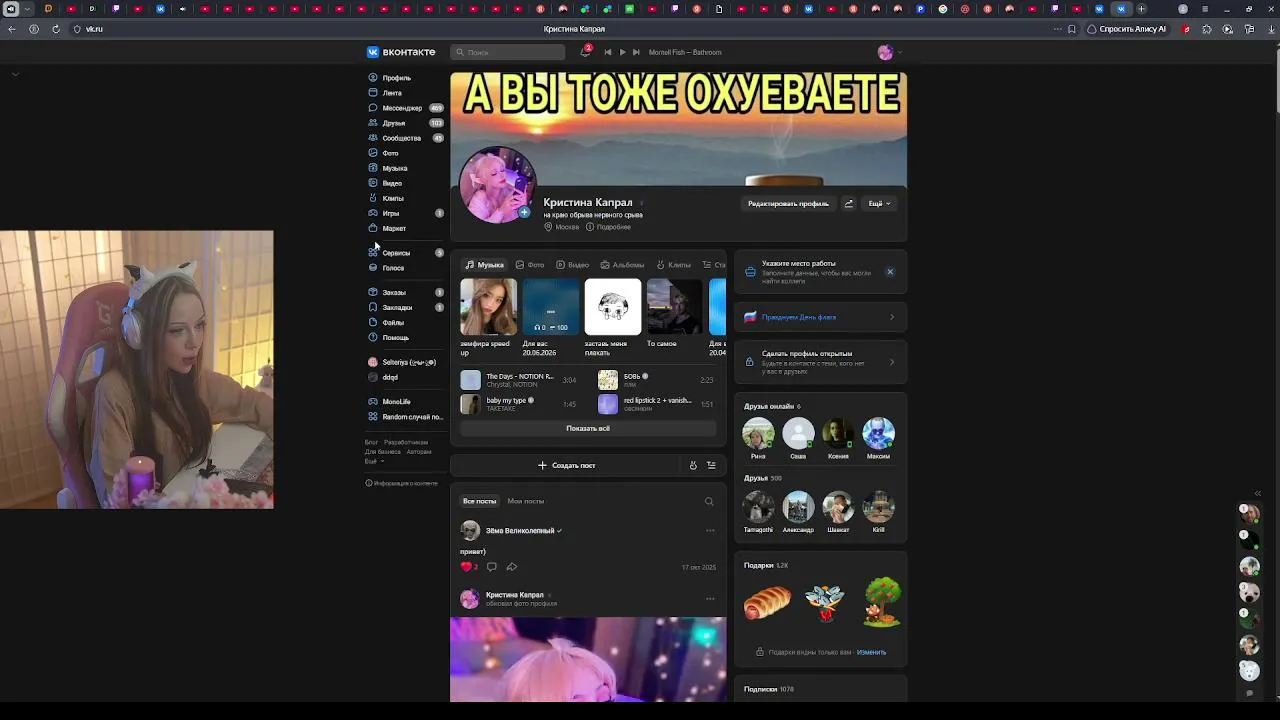Open Фото in the sidebar

[x=390, y=153]
